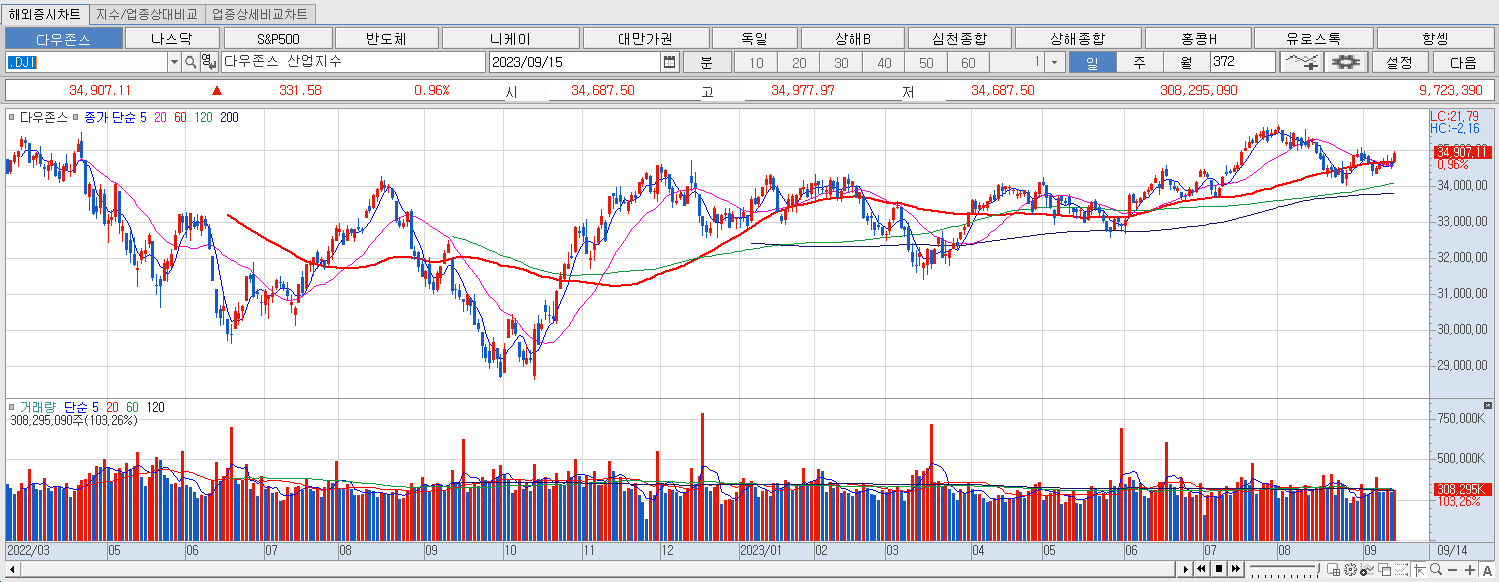Click the A auto-scale icon in bottom bar
The image size is (1499, 582).
pos(1487,569)
